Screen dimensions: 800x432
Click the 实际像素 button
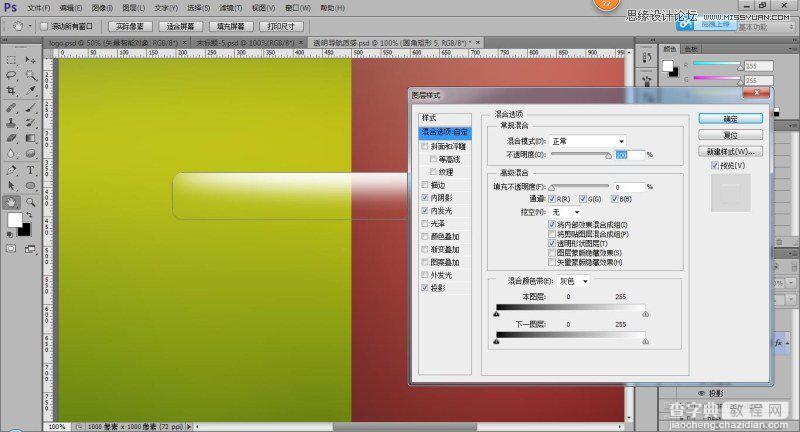pyautogui.click(x=130, y=26)
